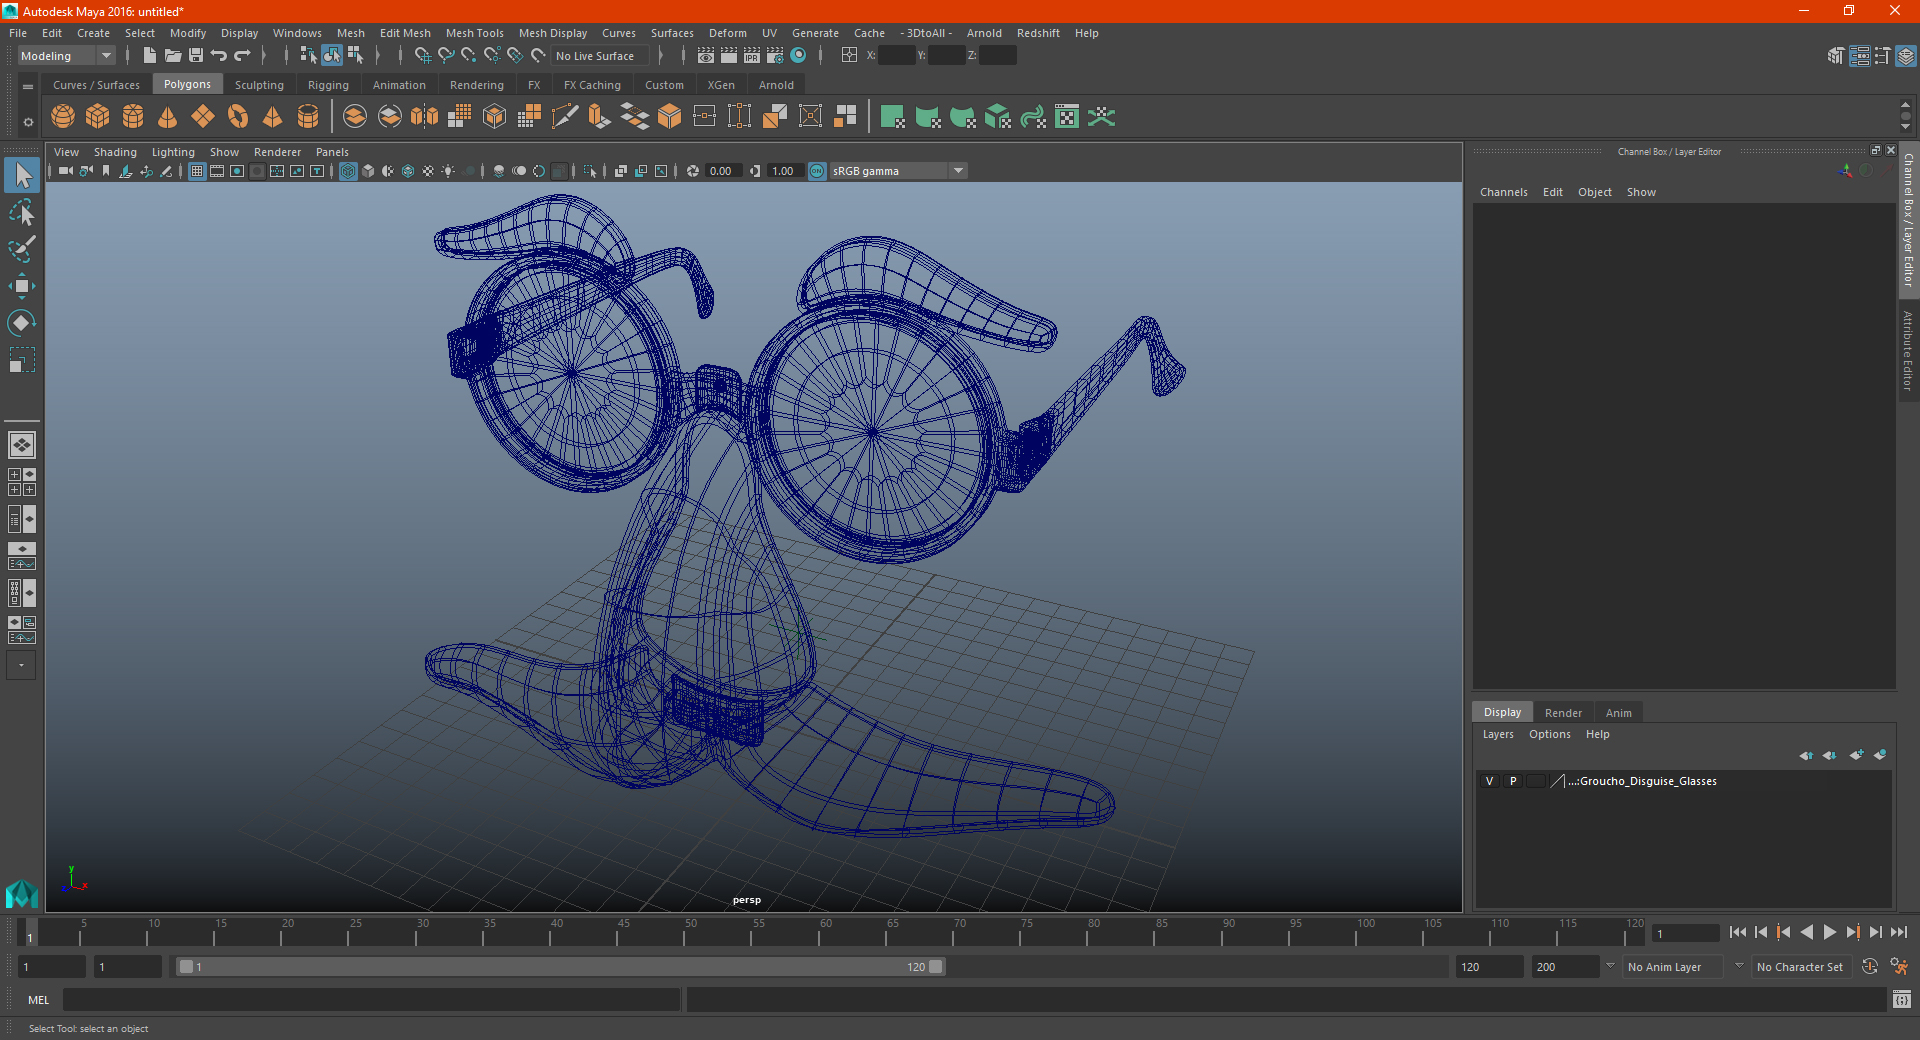
Task: Select the Paint Selection tool
Action: (22, 249)
